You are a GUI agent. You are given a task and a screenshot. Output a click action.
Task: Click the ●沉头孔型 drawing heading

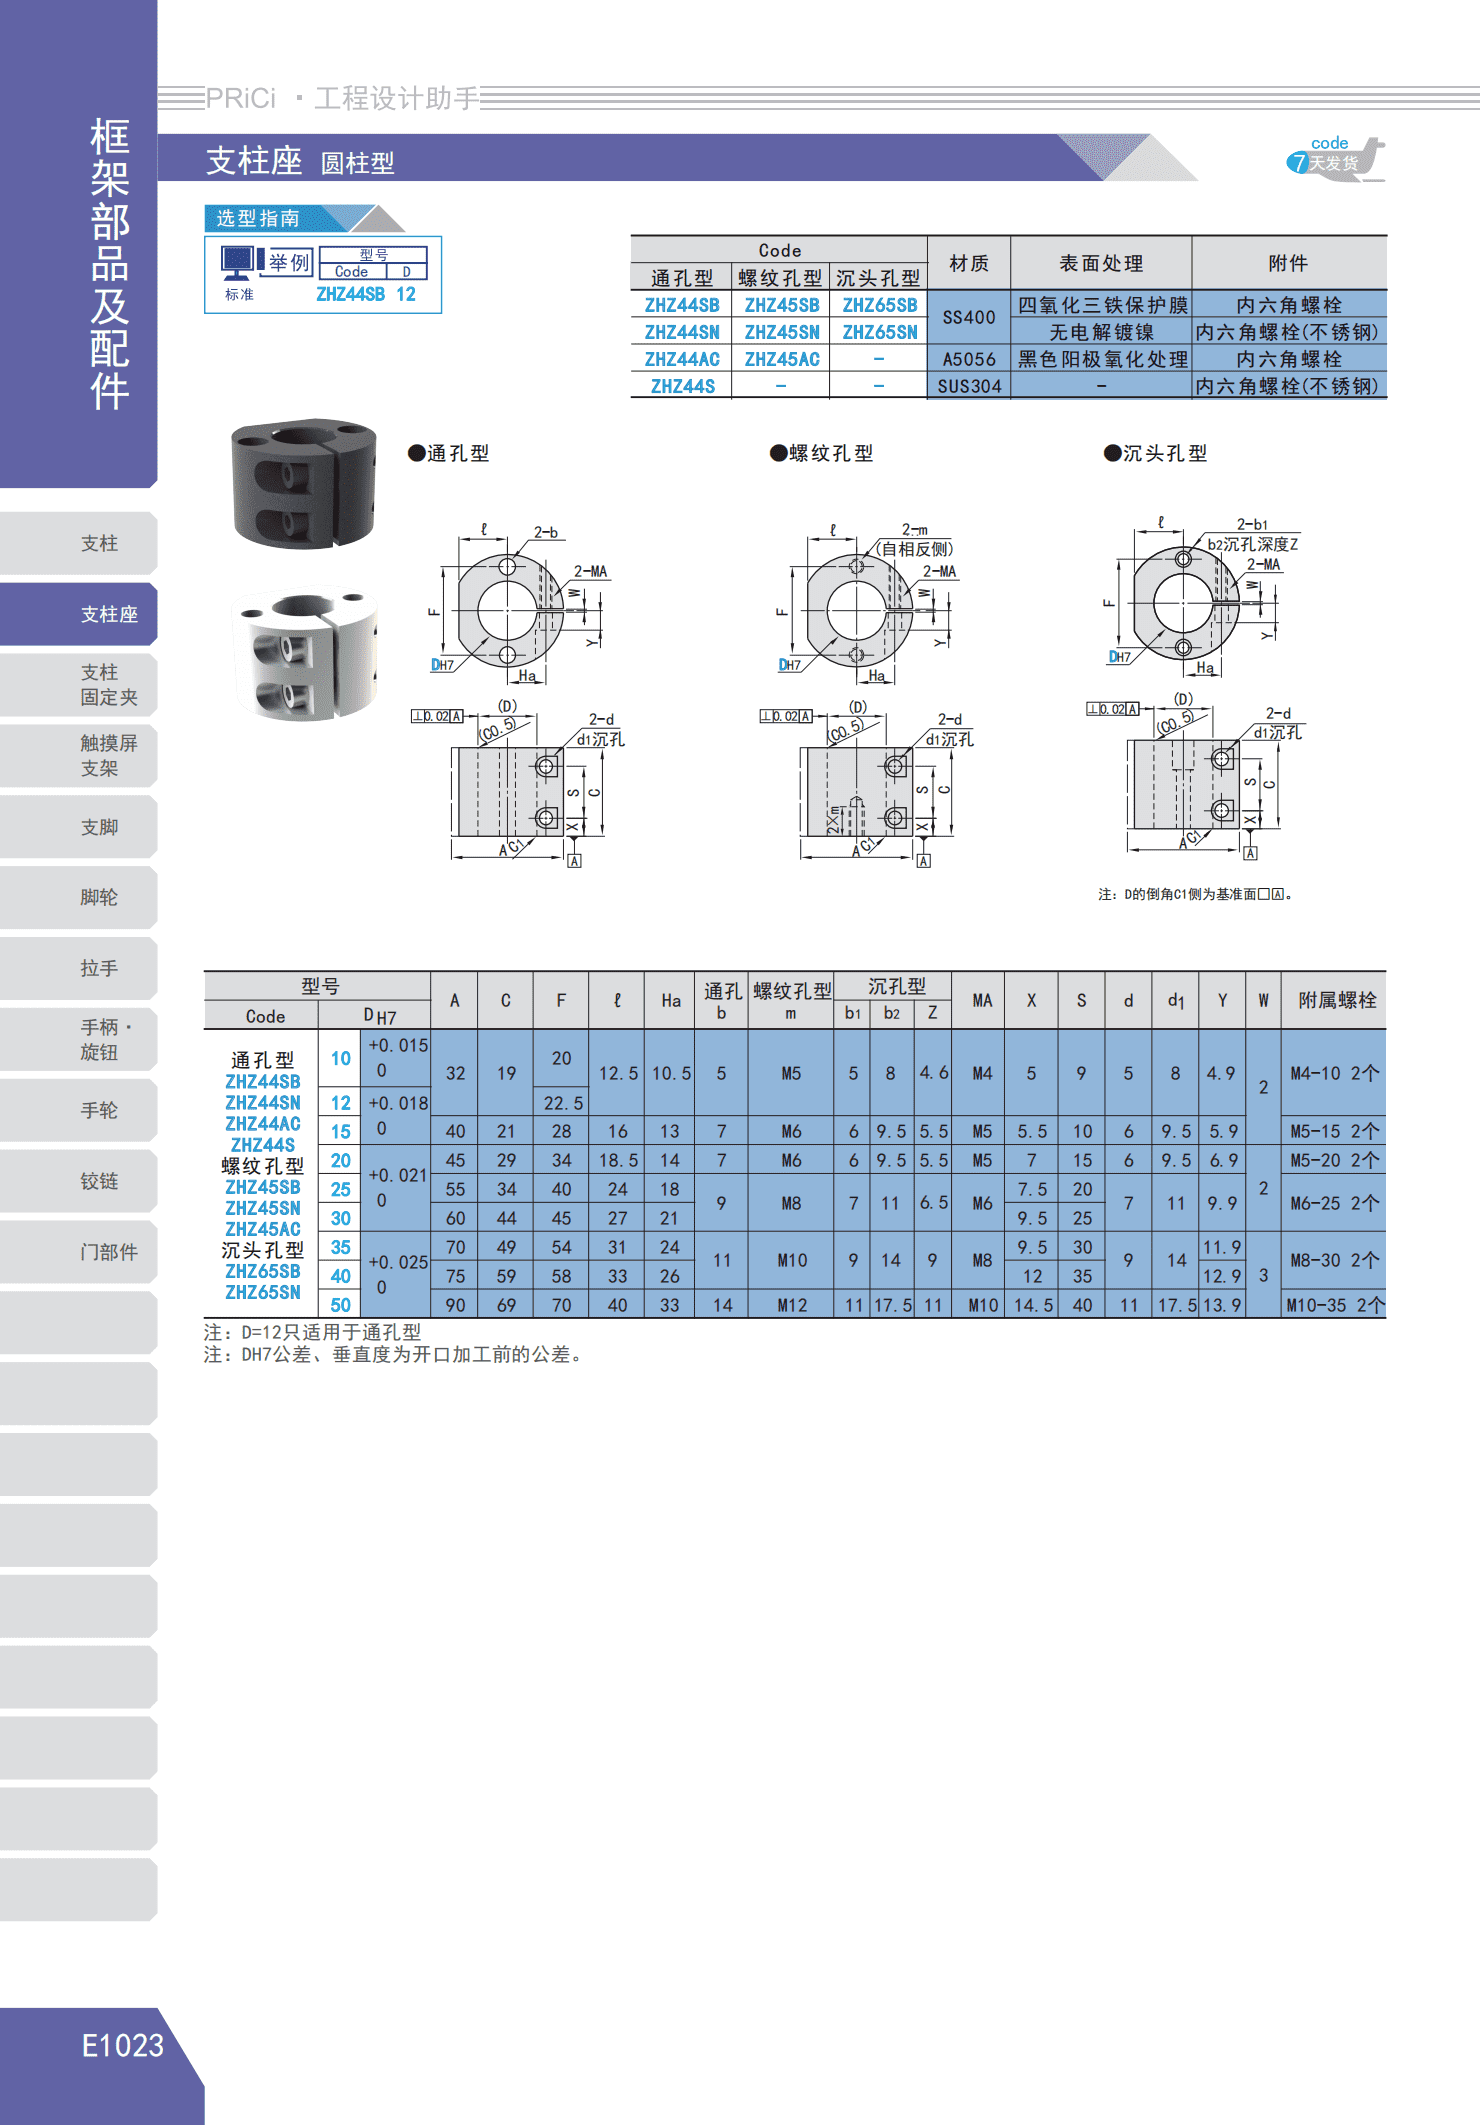coord(1155,453)
